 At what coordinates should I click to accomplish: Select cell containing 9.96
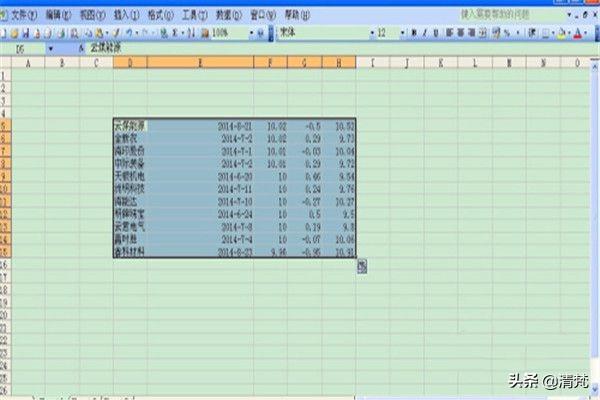point(270,252)
